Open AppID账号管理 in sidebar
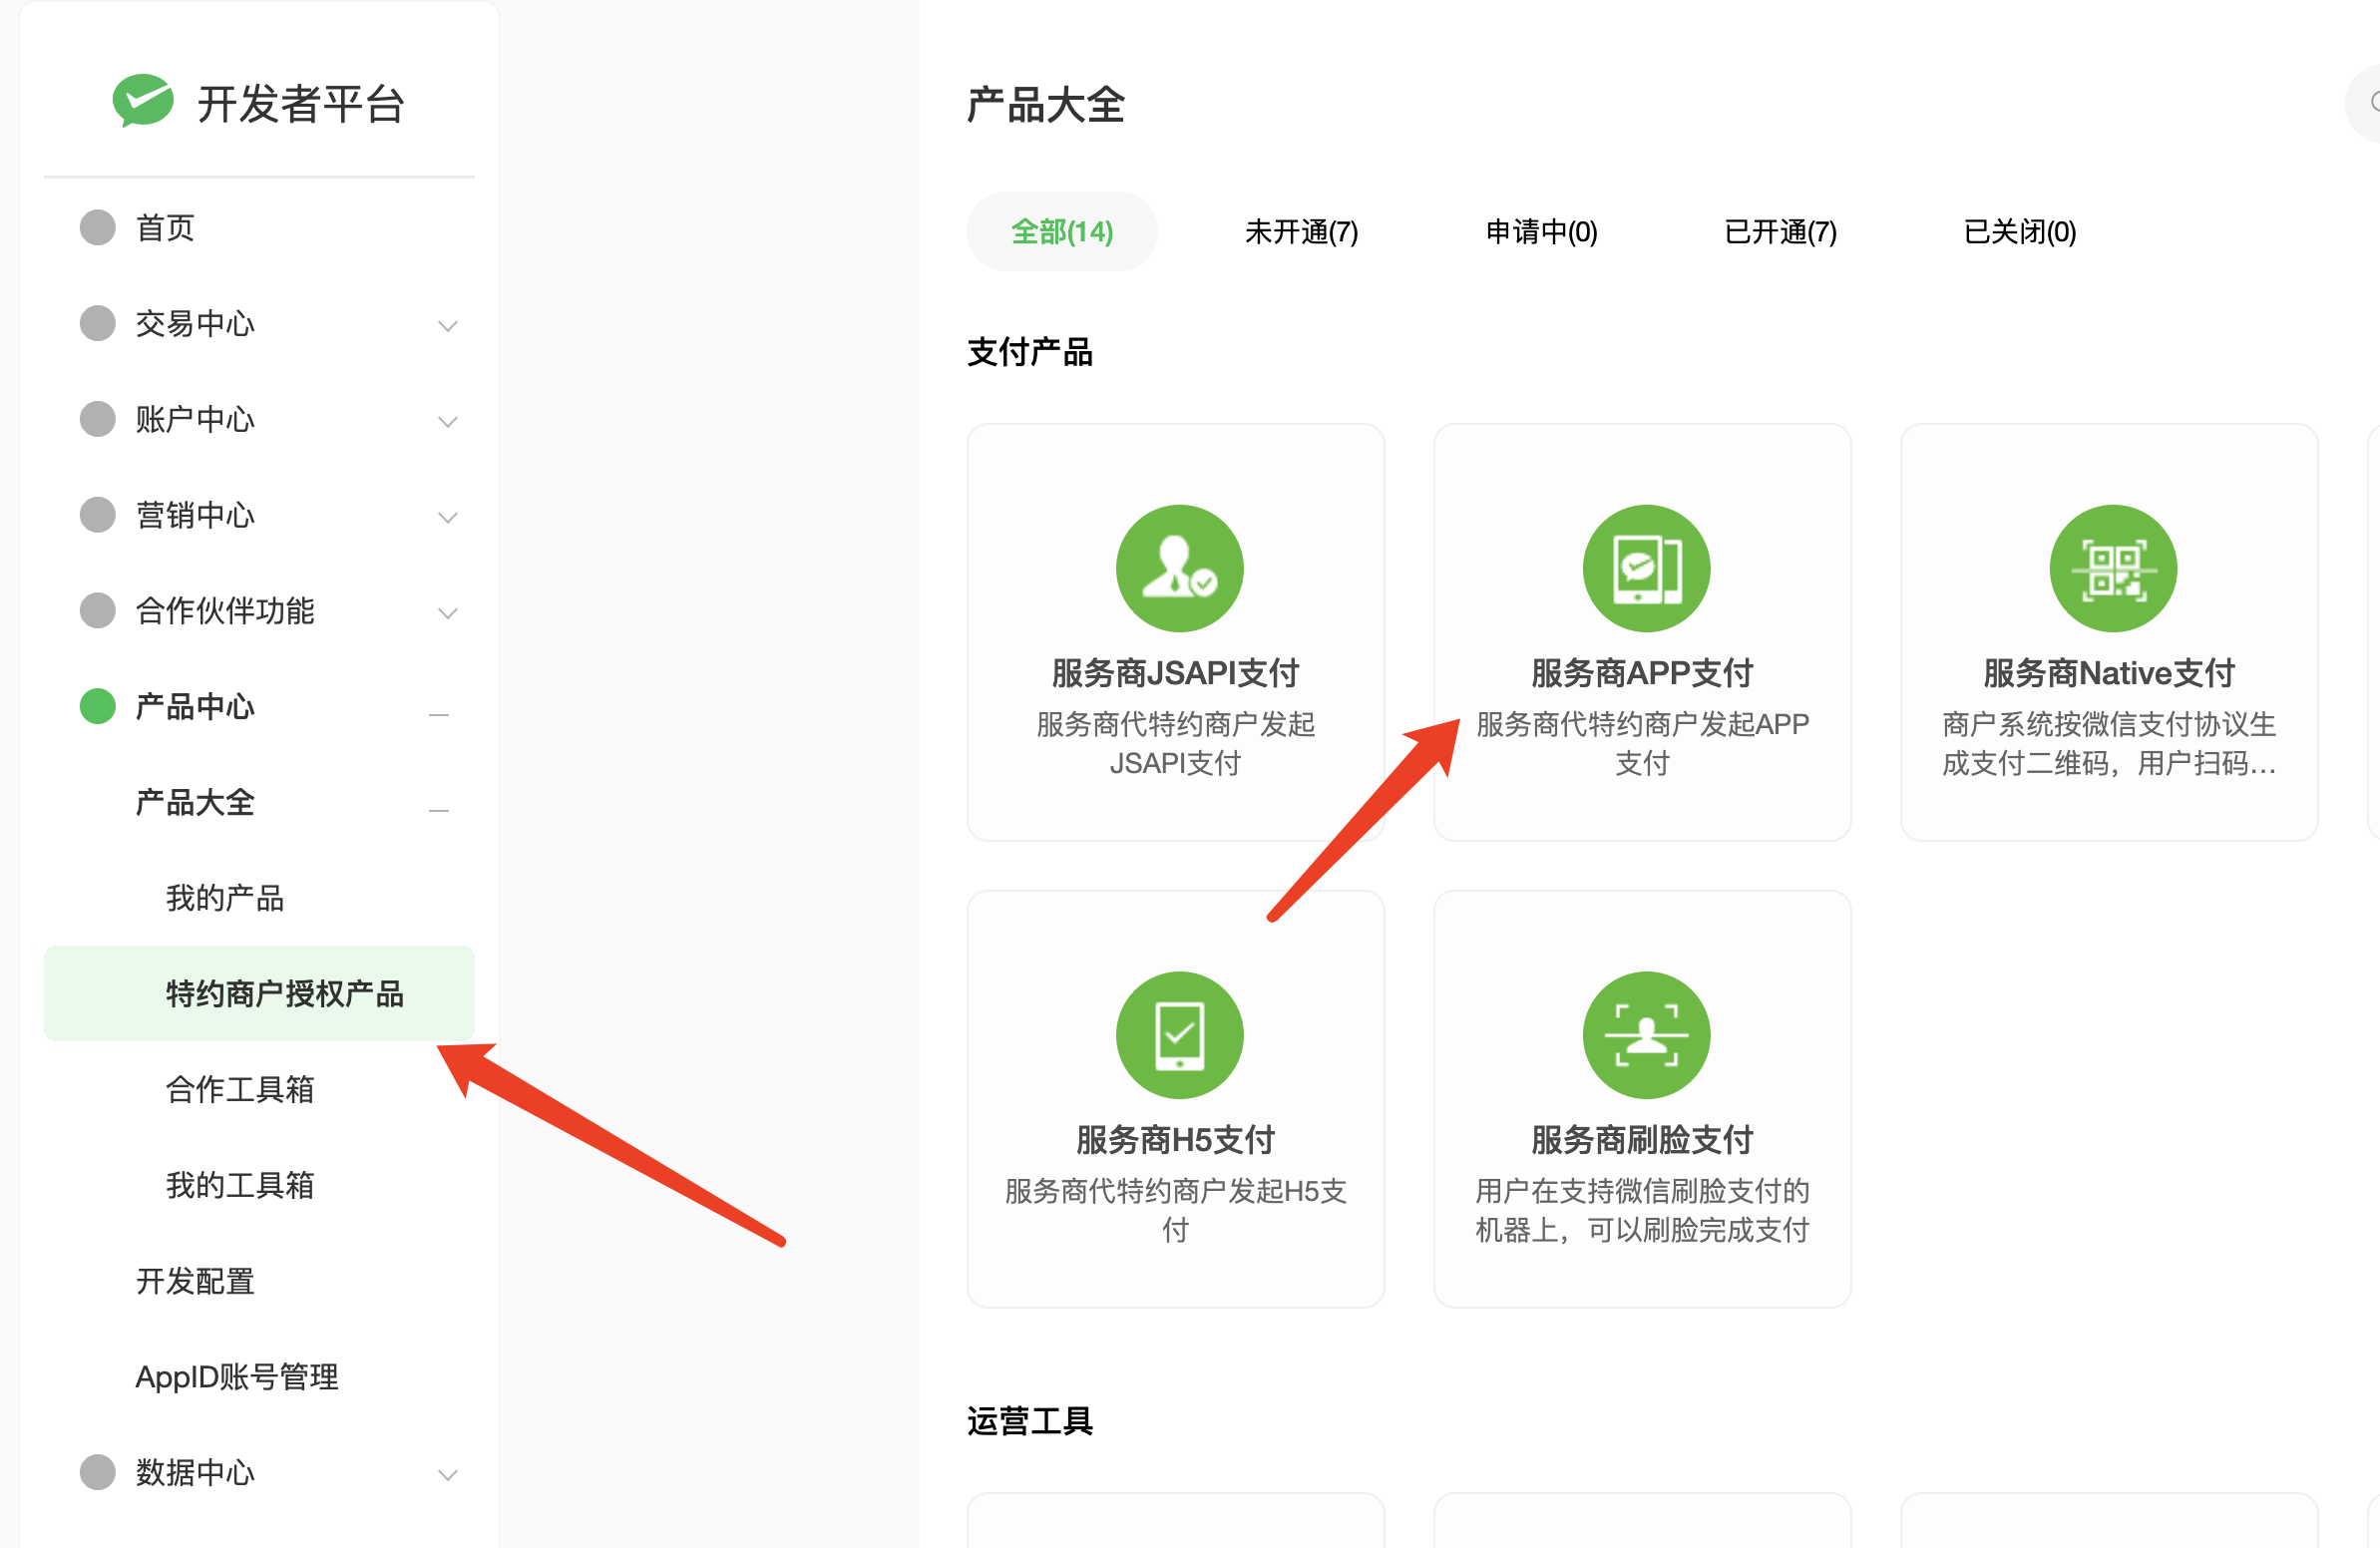This screenshot has height=1548, width=2380. pos(237,1376)
